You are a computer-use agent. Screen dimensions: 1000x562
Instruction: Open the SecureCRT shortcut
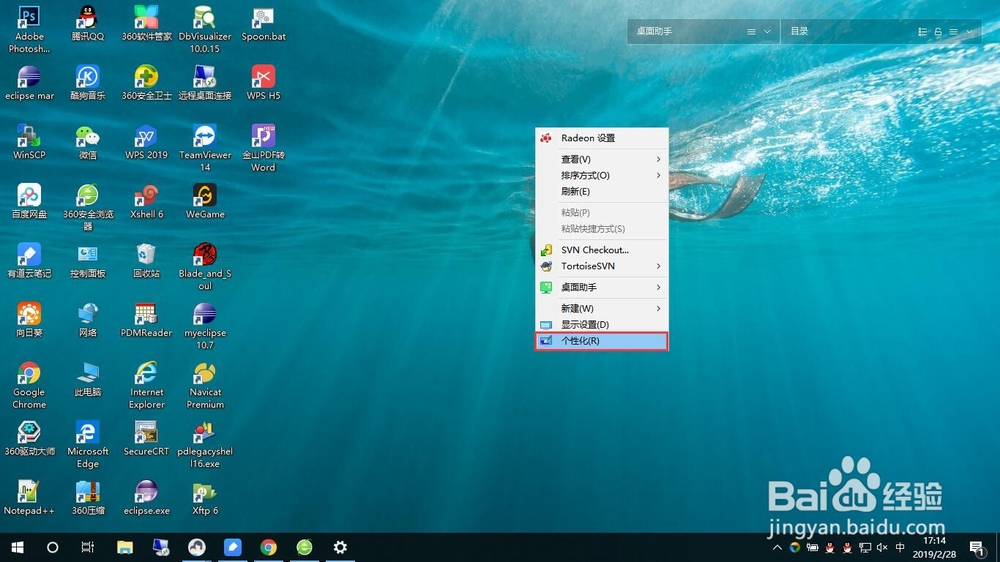[146, 439]
